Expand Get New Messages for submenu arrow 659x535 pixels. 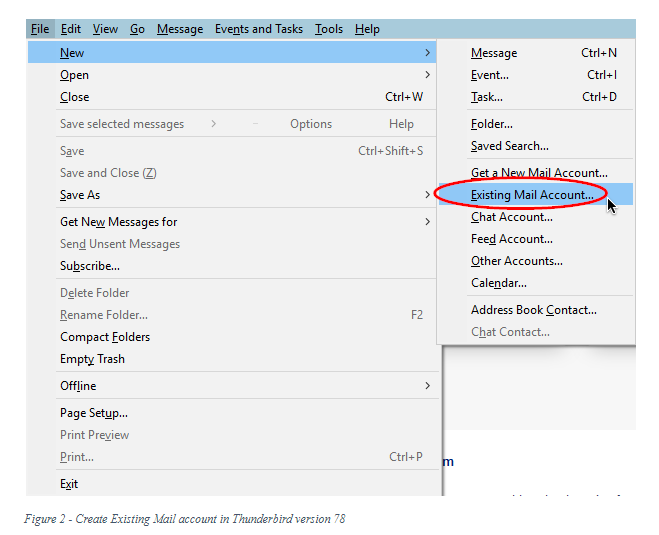(427, 221)
